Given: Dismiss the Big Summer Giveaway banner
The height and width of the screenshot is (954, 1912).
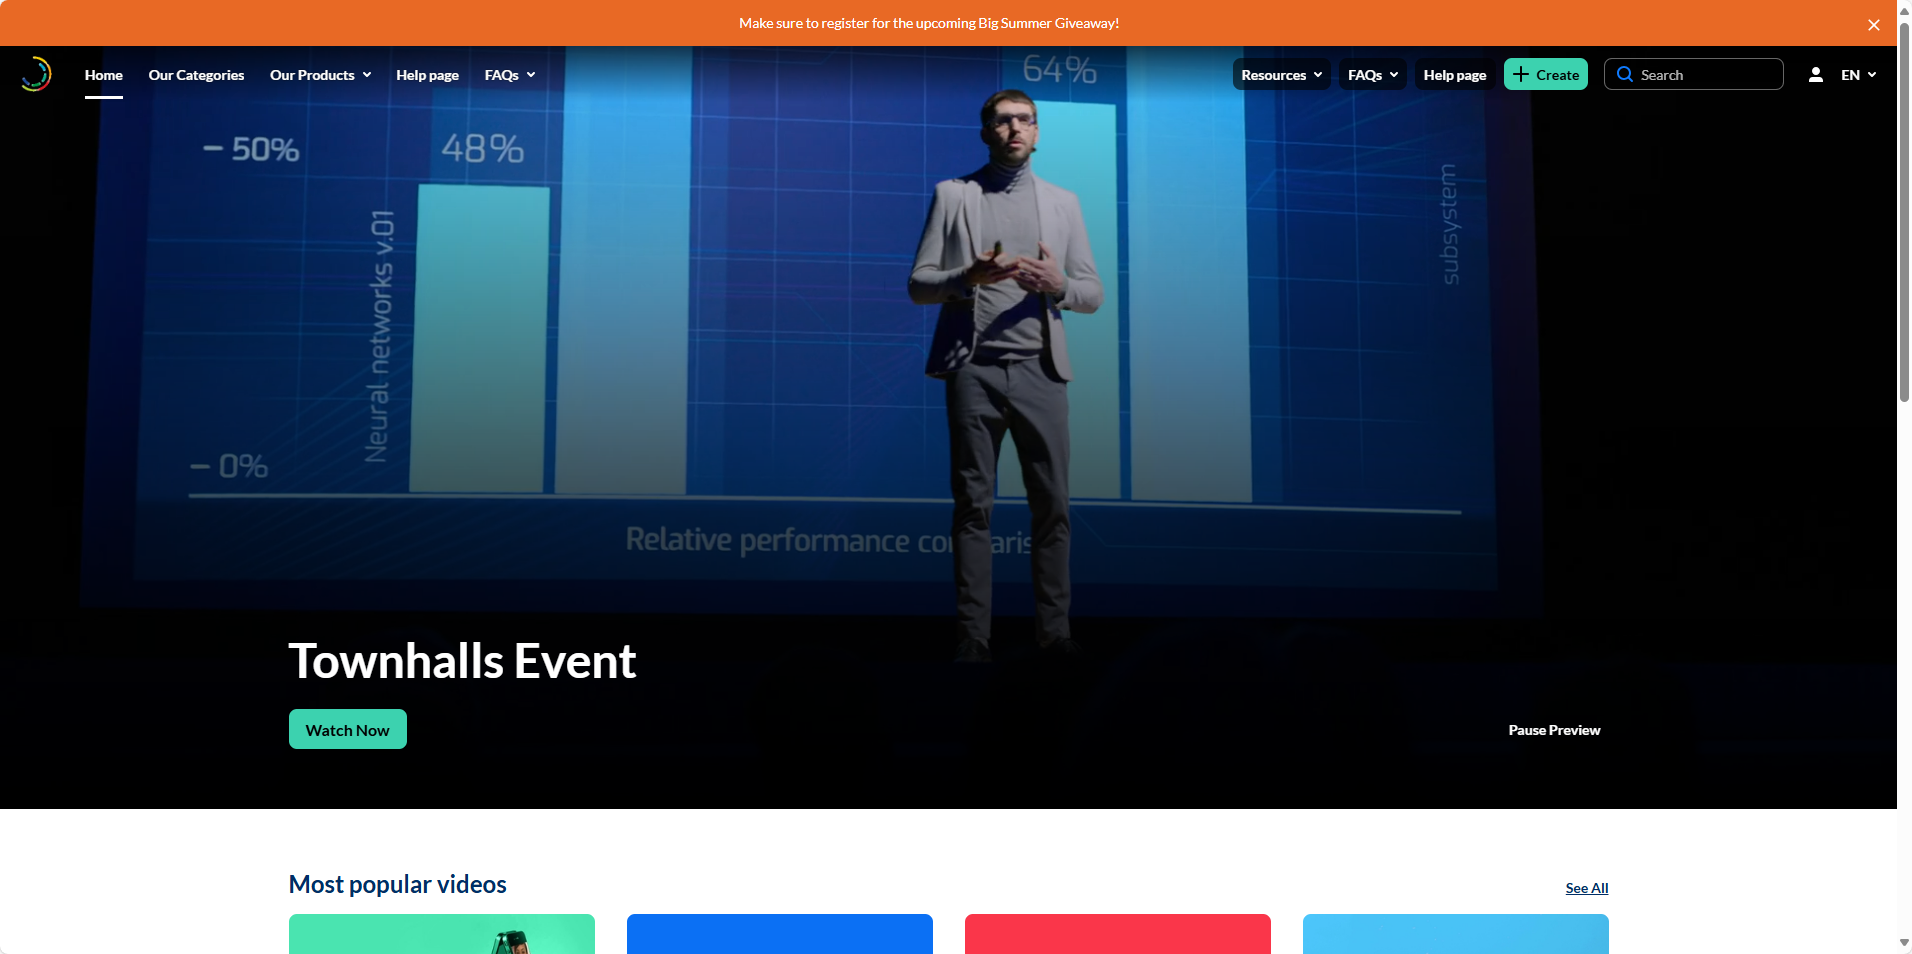Looking at the screenshot, I should tap(1874, 25).
